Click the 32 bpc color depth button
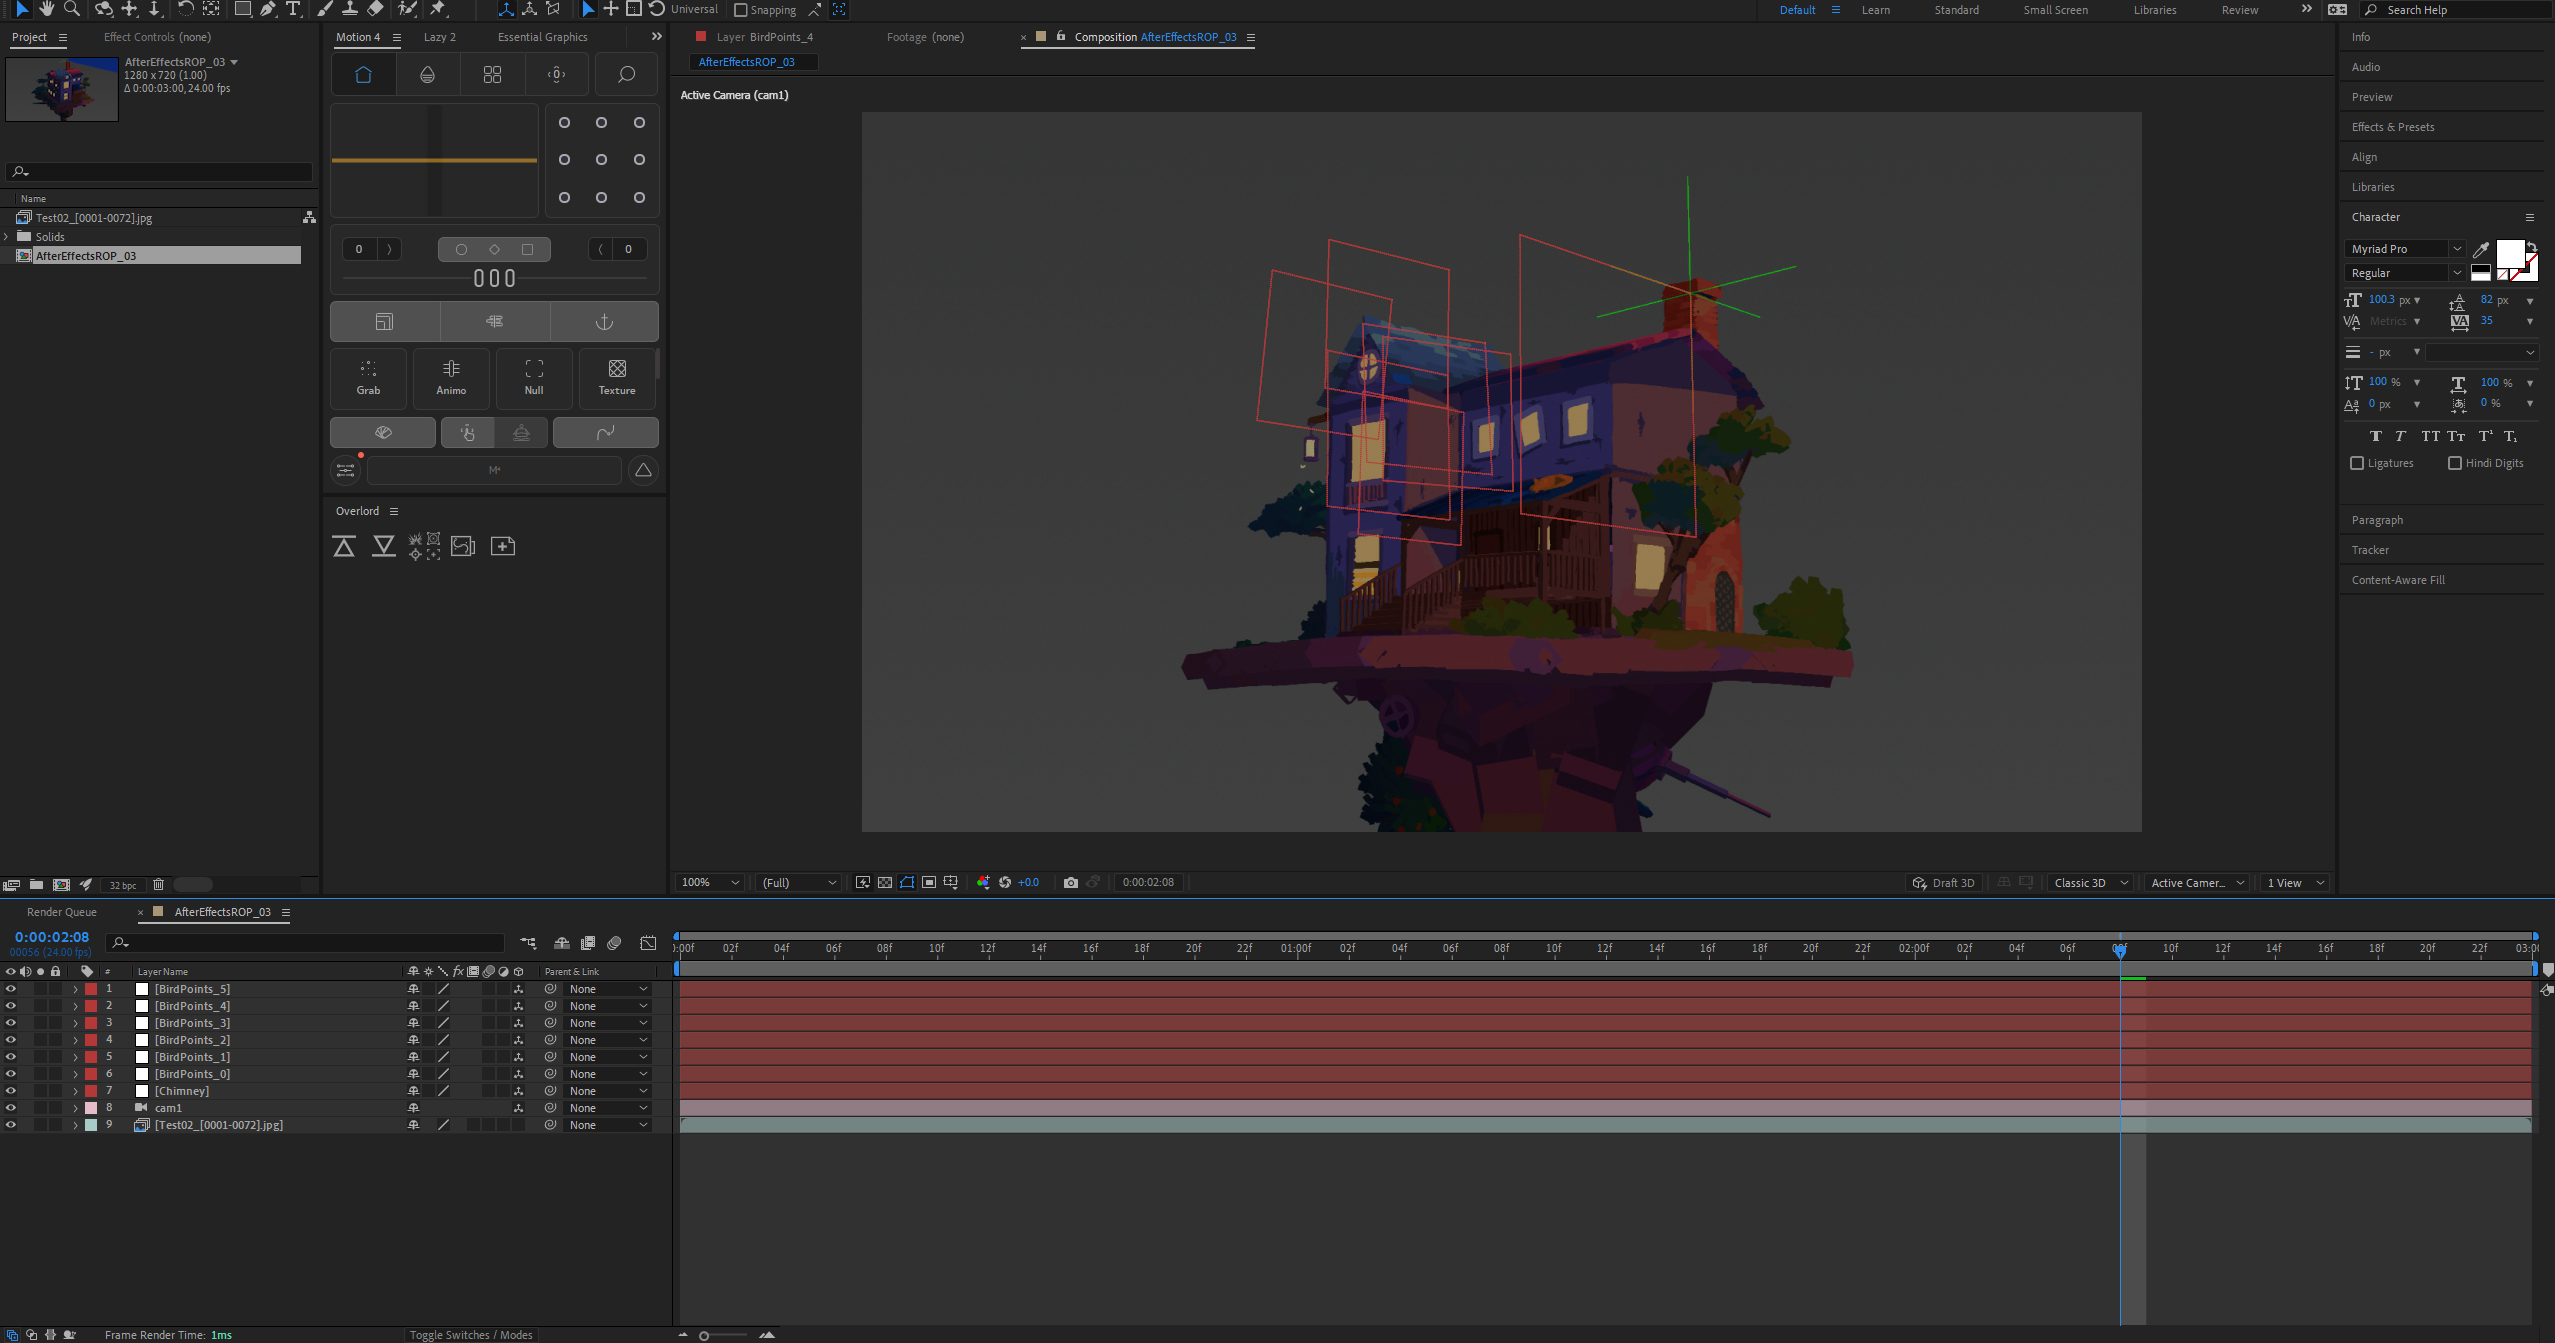This screenshot has width=2555, height=1343. pos(123,885)
